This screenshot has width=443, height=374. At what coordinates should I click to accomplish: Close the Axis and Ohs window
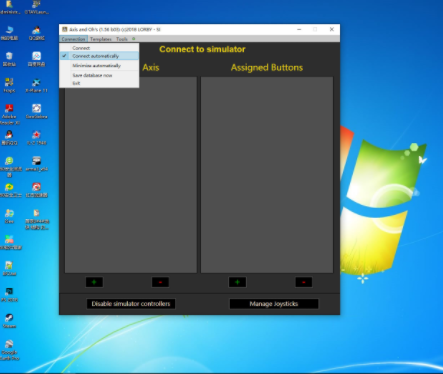pyautogui.click(x=332, y=29)
